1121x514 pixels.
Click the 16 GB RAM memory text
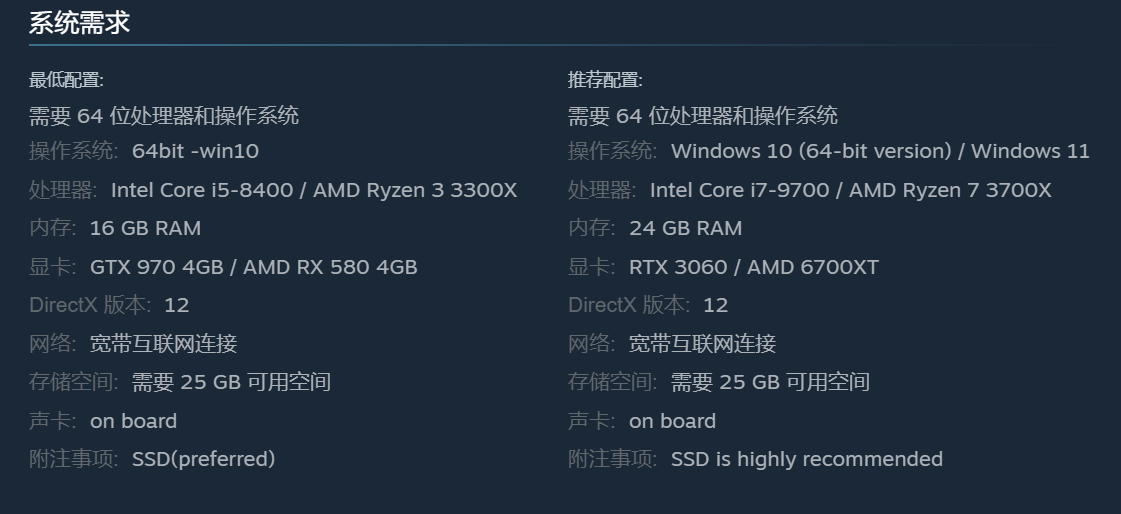click(145, 228)
